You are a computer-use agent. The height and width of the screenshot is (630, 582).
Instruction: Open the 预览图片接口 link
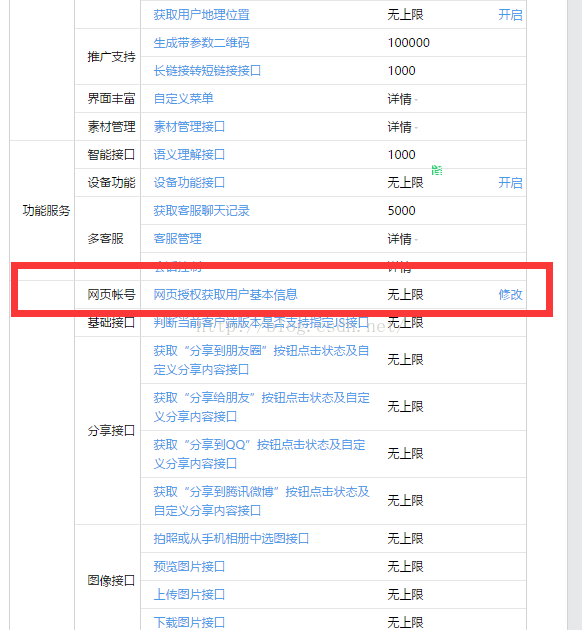pyautogui.click(x=189, y=567)
